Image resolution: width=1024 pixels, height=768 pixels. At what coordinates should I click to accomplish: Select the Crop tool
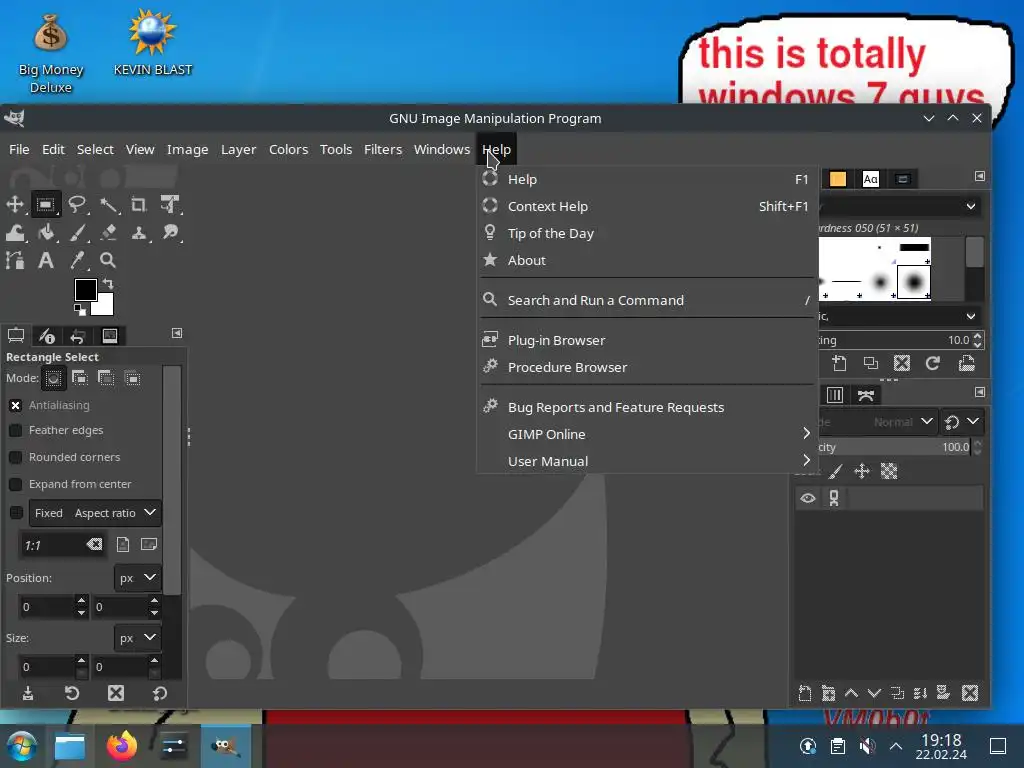coord(138,204)
